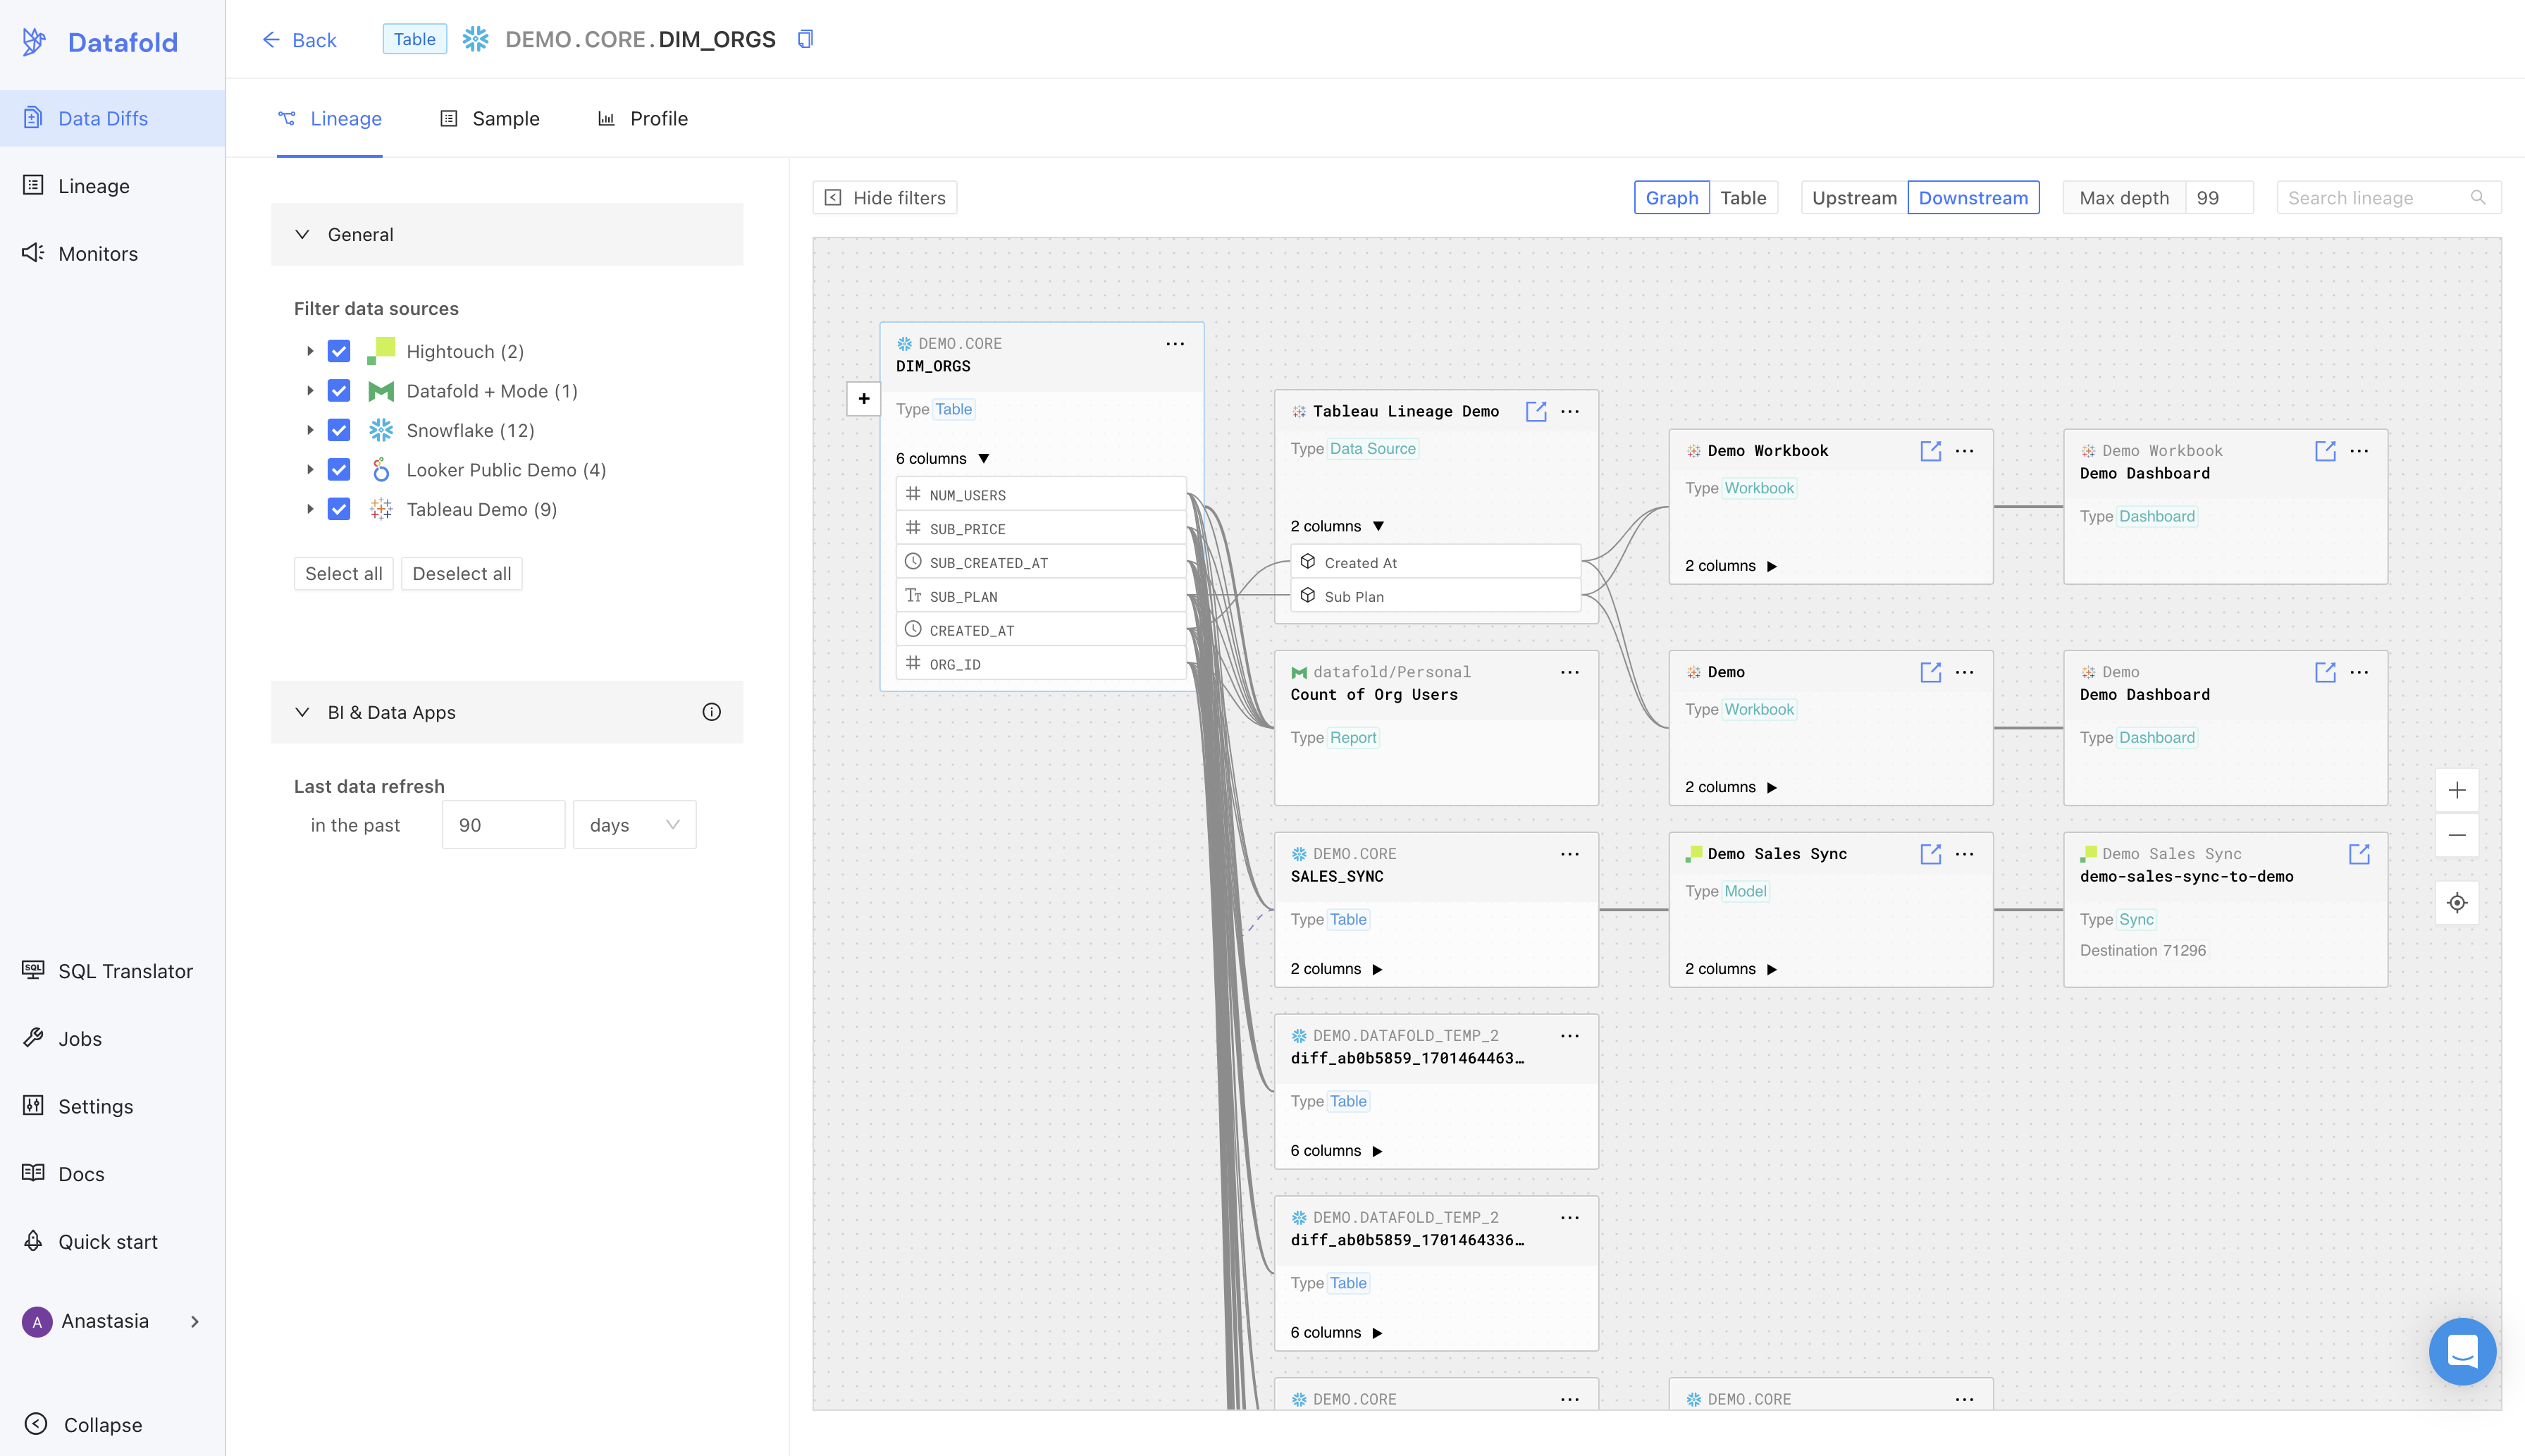Go Back to previous page
The width and height of the screenshot is (2525, 1456).
tap(299, 40)
